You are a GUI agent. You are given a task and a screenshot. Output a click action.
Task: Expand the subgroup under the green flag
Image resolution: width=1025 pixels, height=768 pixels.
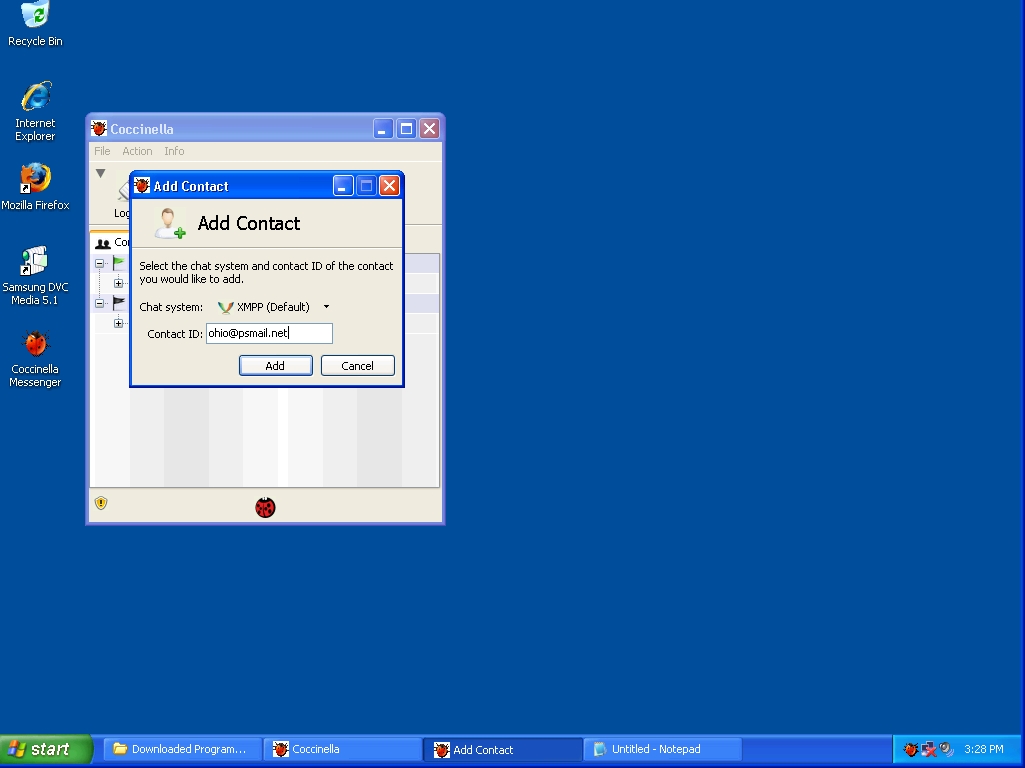click(118, 283)
